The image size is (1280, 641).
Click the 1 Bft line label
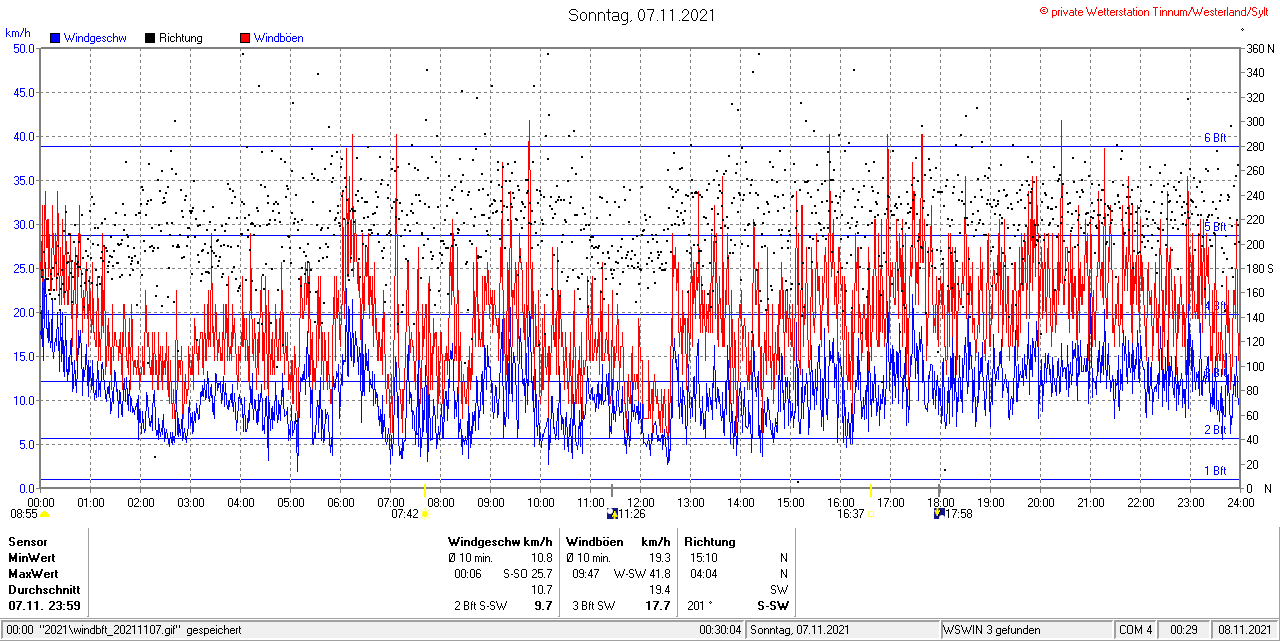point(1215,471)
